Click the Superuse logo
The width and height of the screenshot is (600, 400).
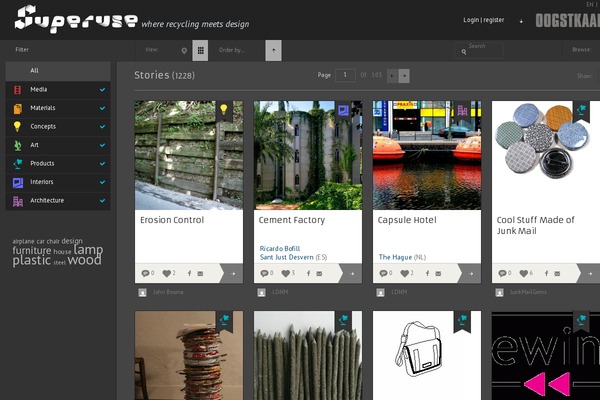point(76,19)
